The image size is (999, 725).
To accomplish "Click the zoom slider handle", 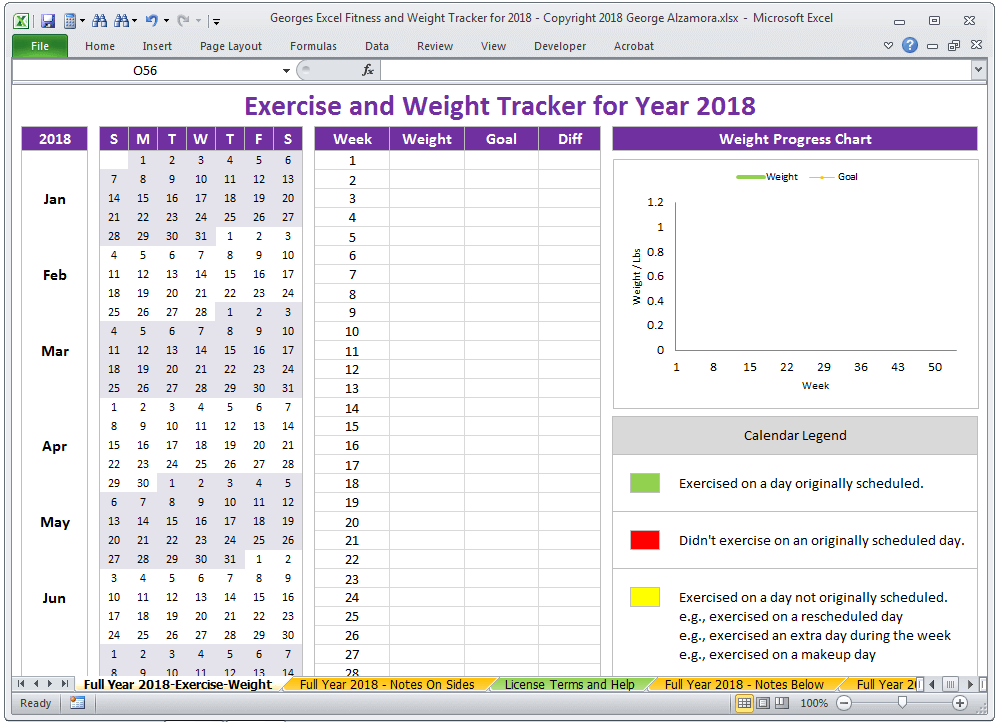I will tap(902, 703).
